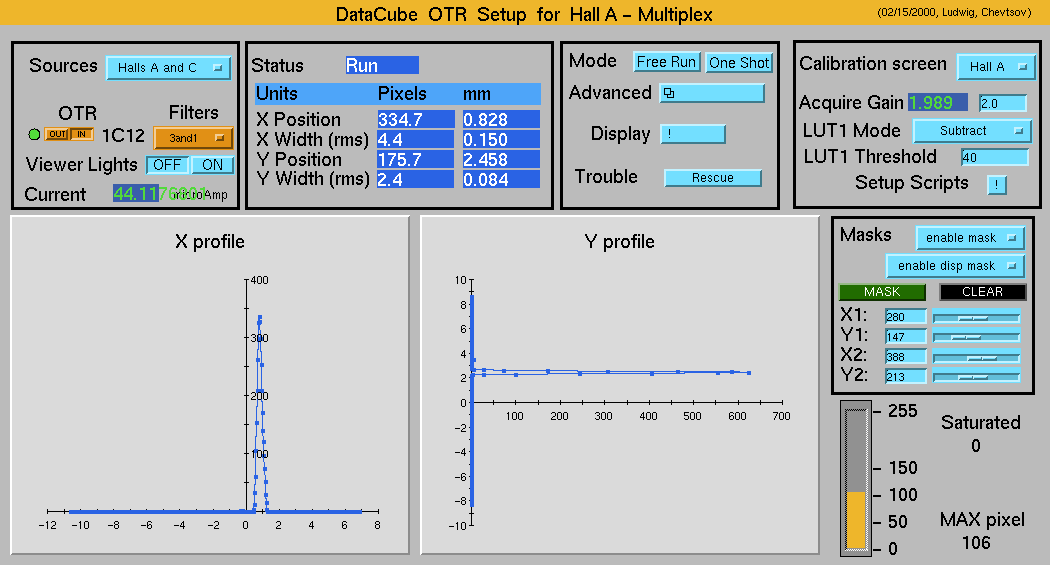Click the Display exclamation button
This screenshot has height=565, width=1050.
point(692,134)
